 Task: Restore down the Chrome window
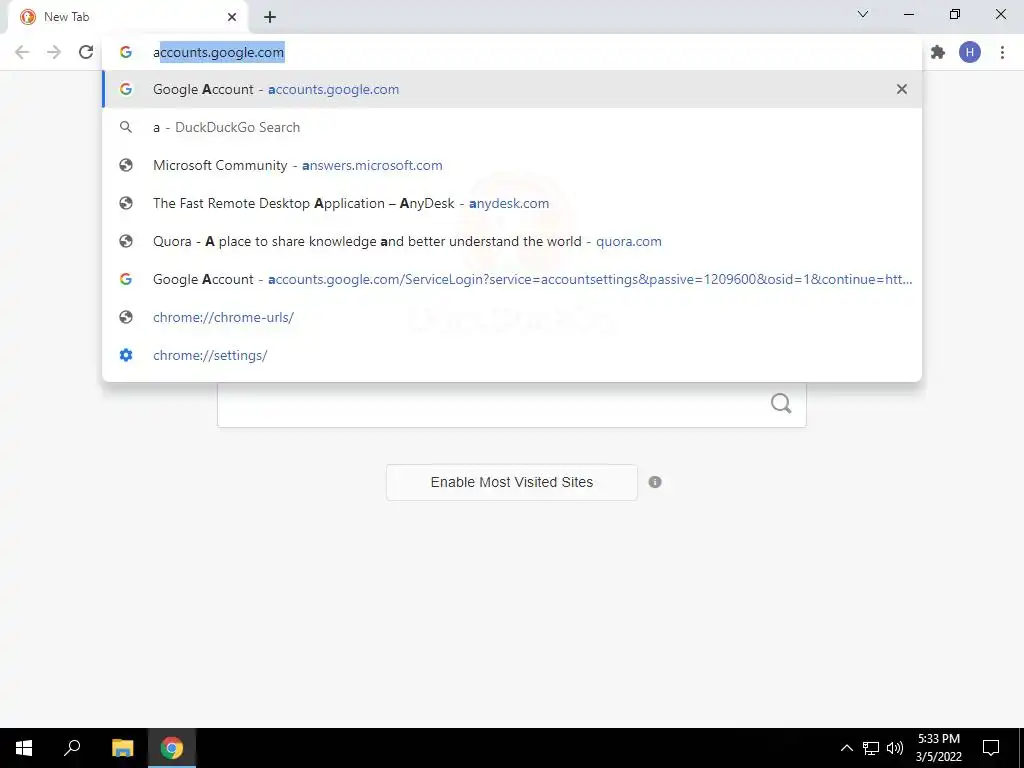955,14
